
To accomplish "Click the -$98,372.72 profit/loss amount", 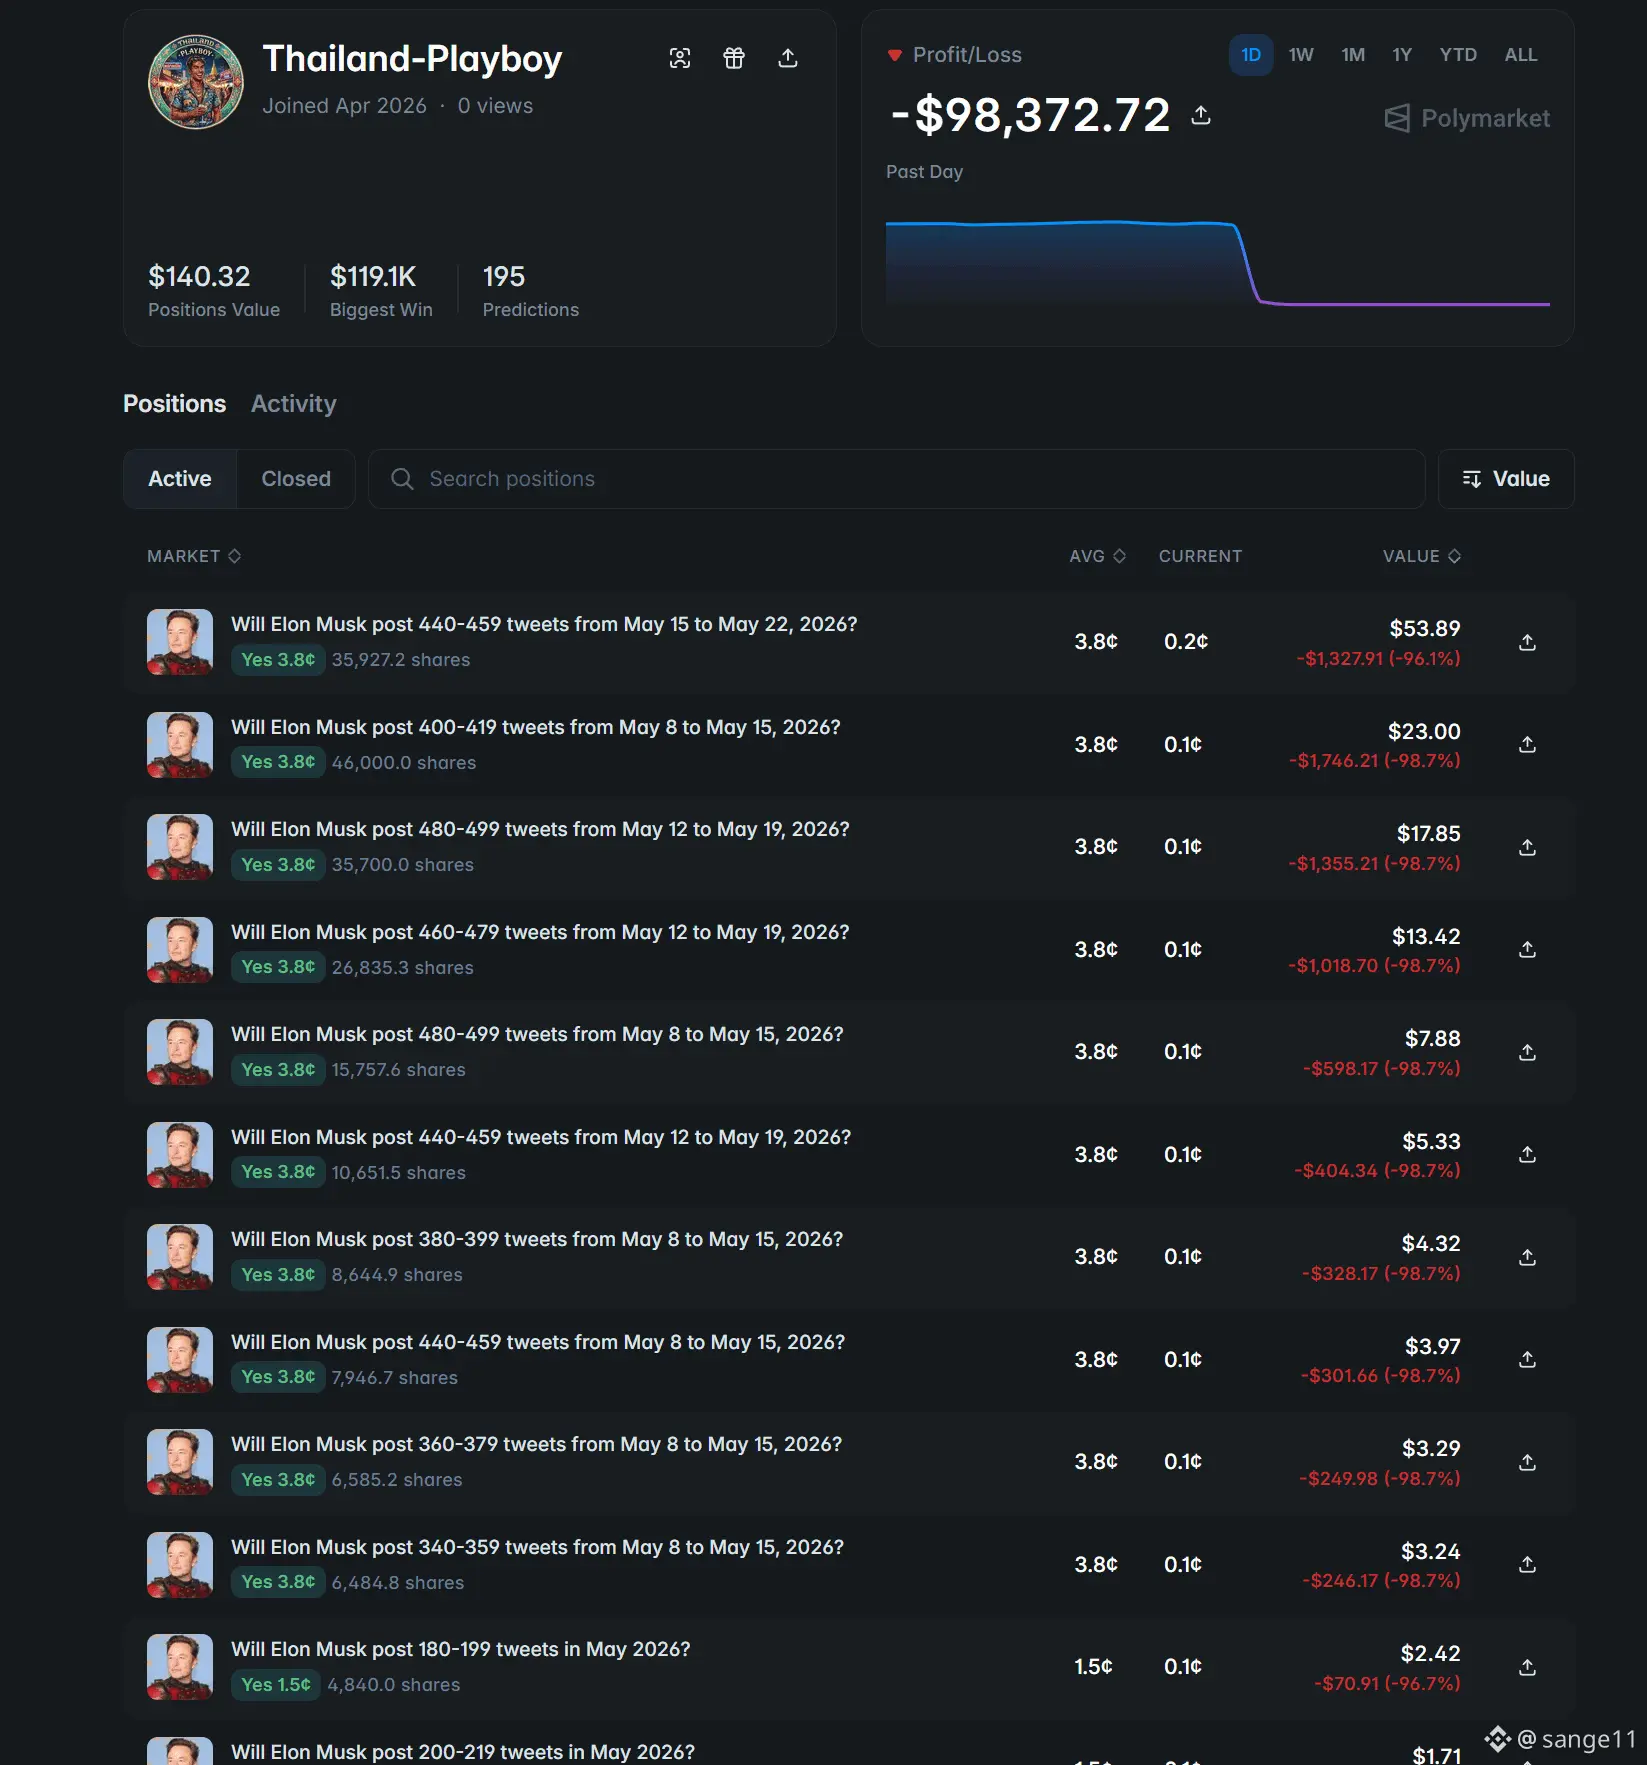I will pos(1030,115).
